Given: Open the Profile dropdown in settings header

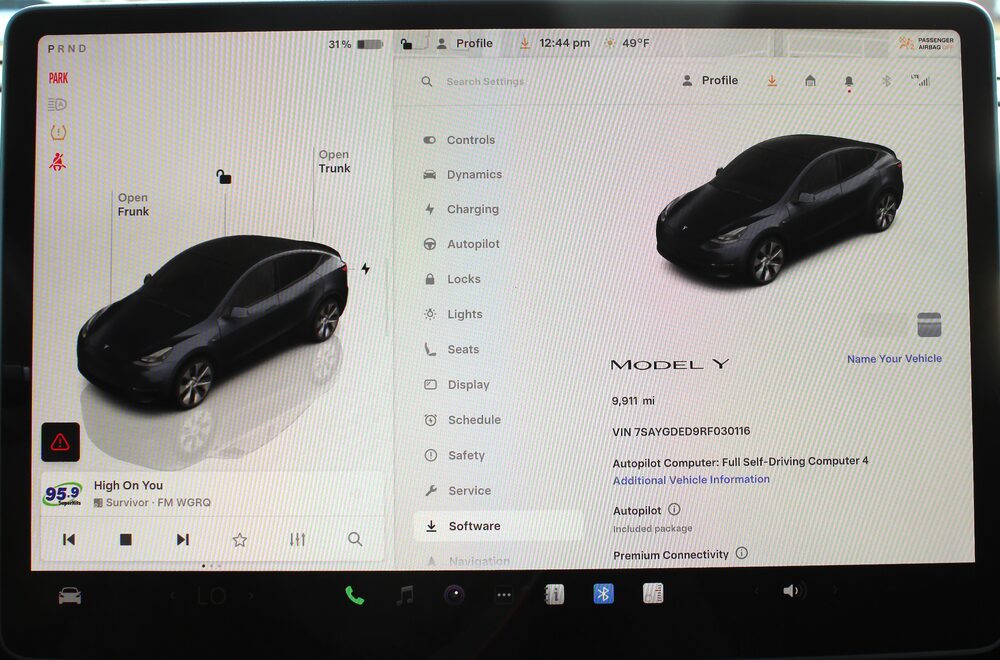Looking at the screenshot, I should [x=710, y=80].
